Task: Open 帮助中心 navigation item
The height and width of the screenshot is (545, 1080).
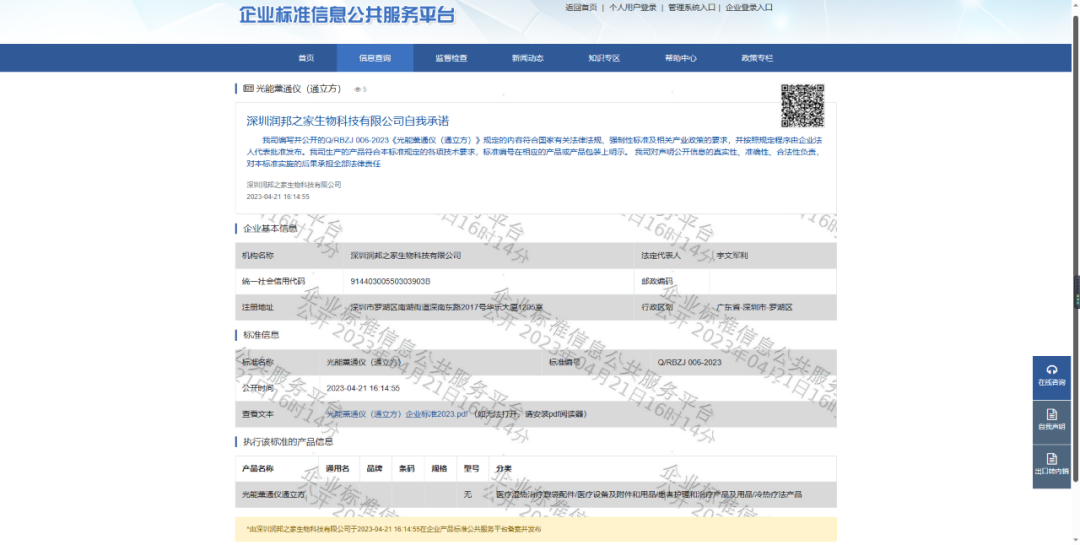Action: click(681, 59)
